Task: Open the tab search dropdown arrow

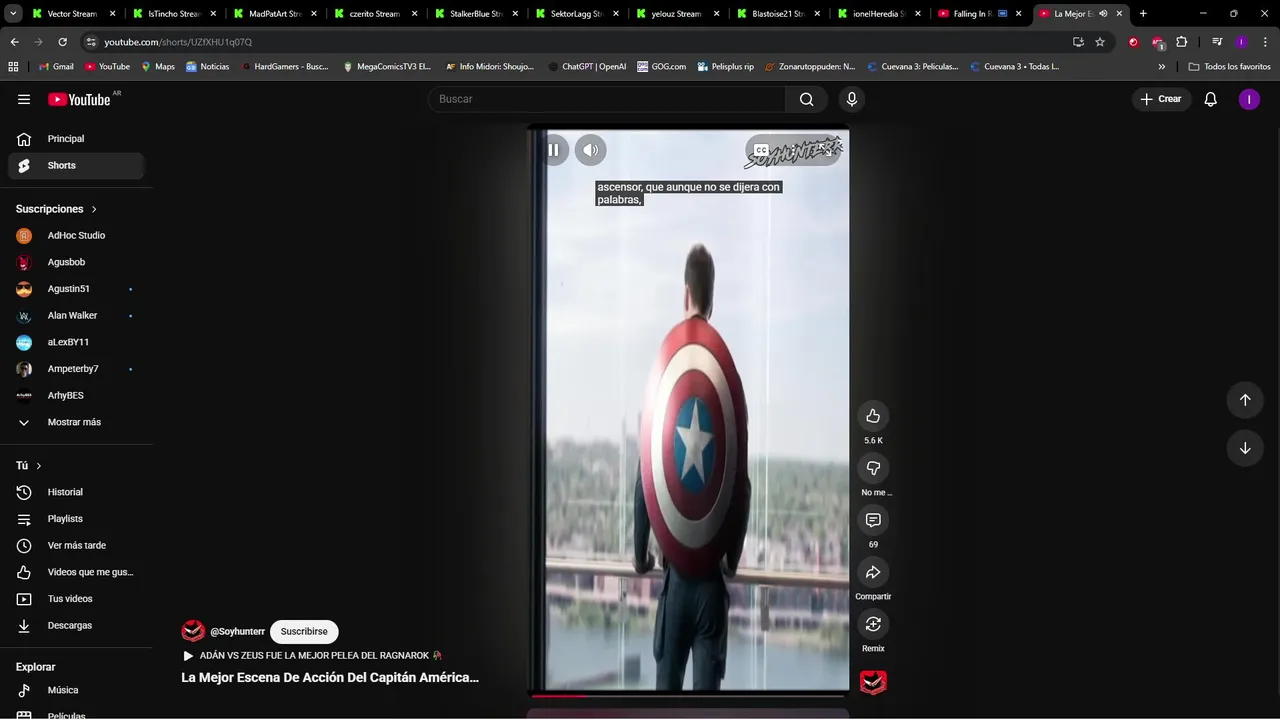Action: [12, 14]
